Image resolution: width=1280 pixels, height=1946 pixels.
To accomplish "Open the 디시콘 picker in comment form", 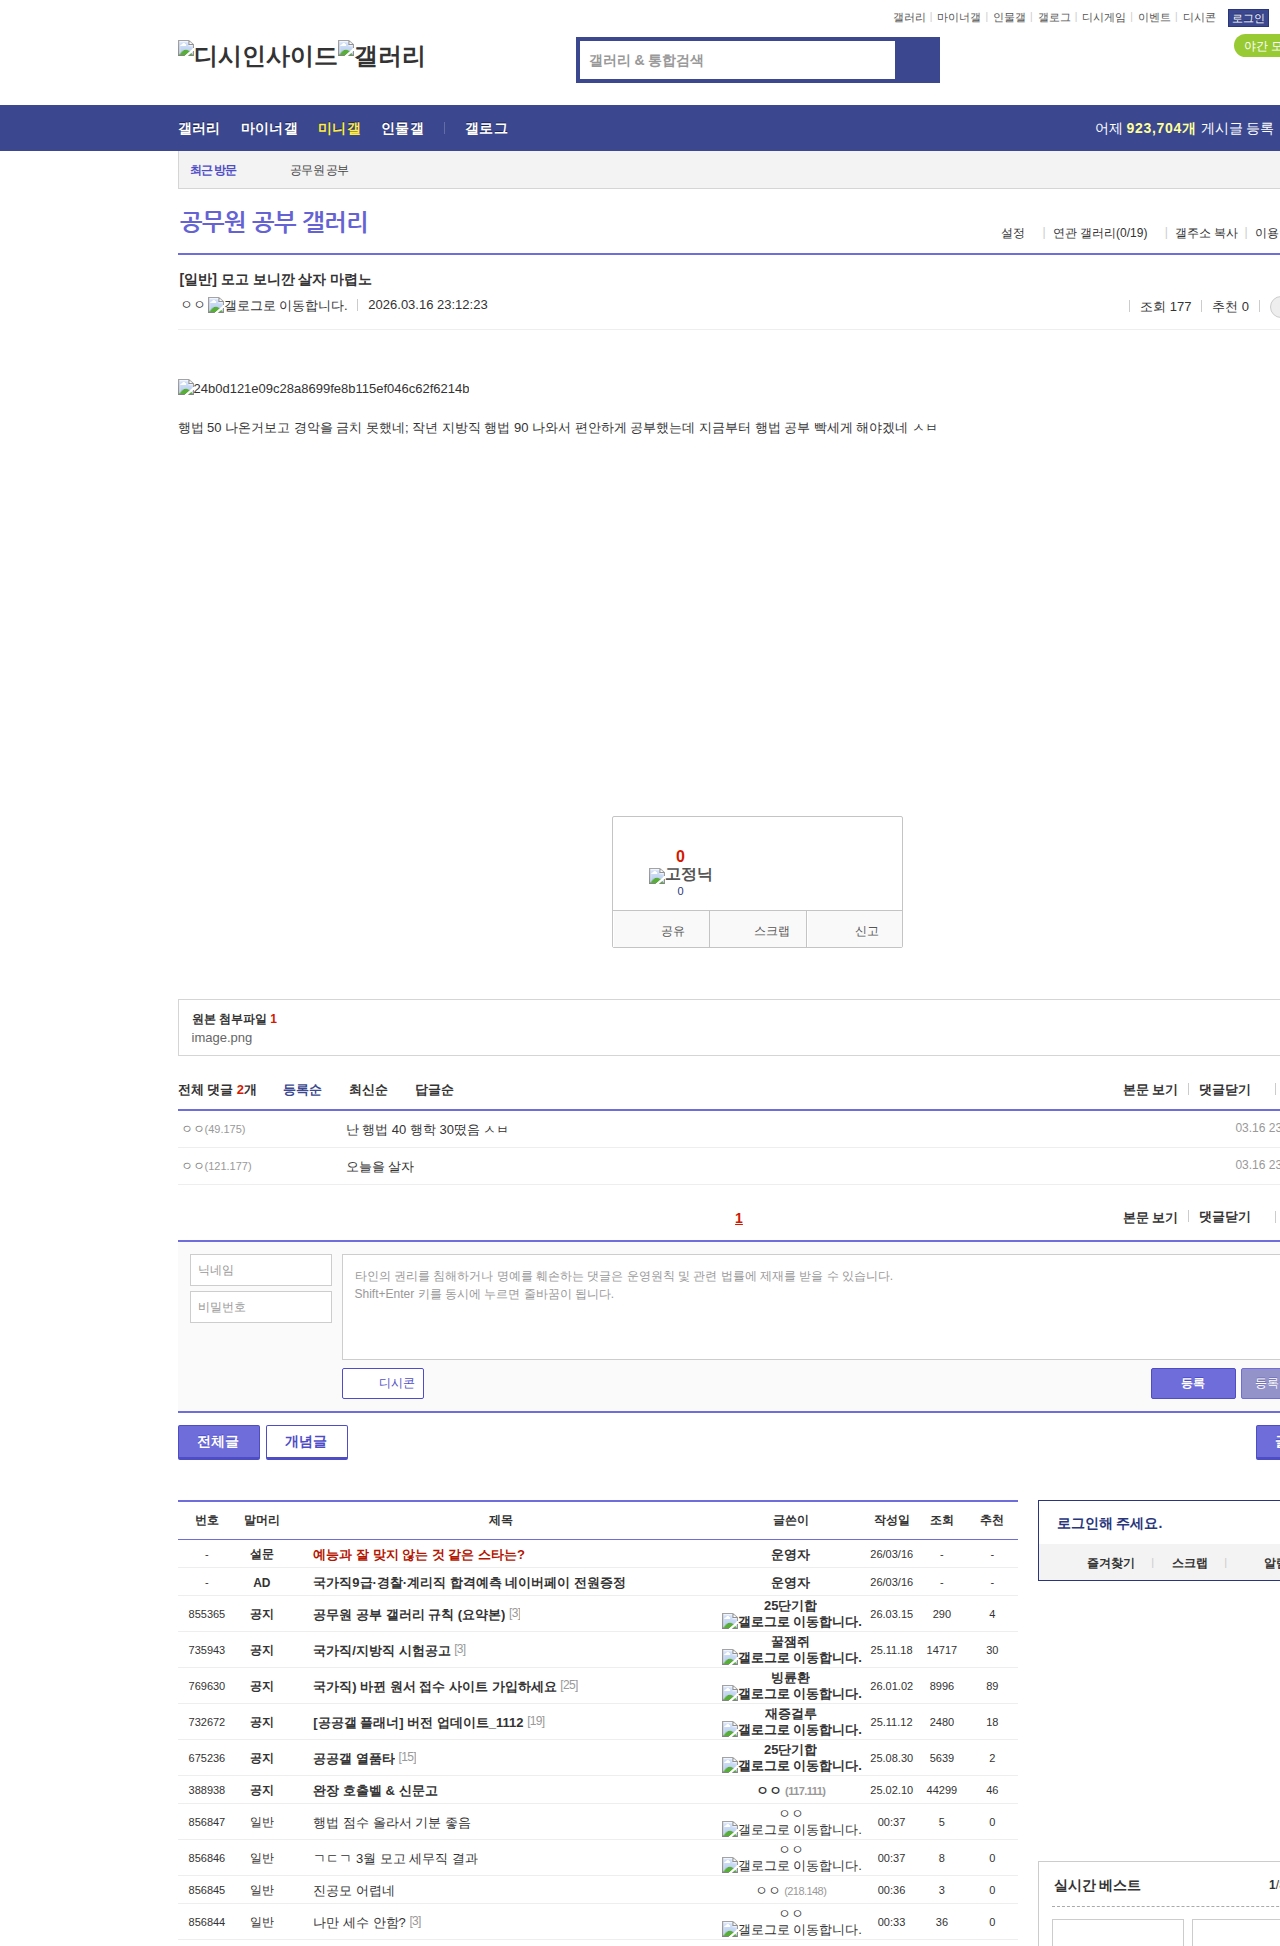I will click(x=383, y=1383).
